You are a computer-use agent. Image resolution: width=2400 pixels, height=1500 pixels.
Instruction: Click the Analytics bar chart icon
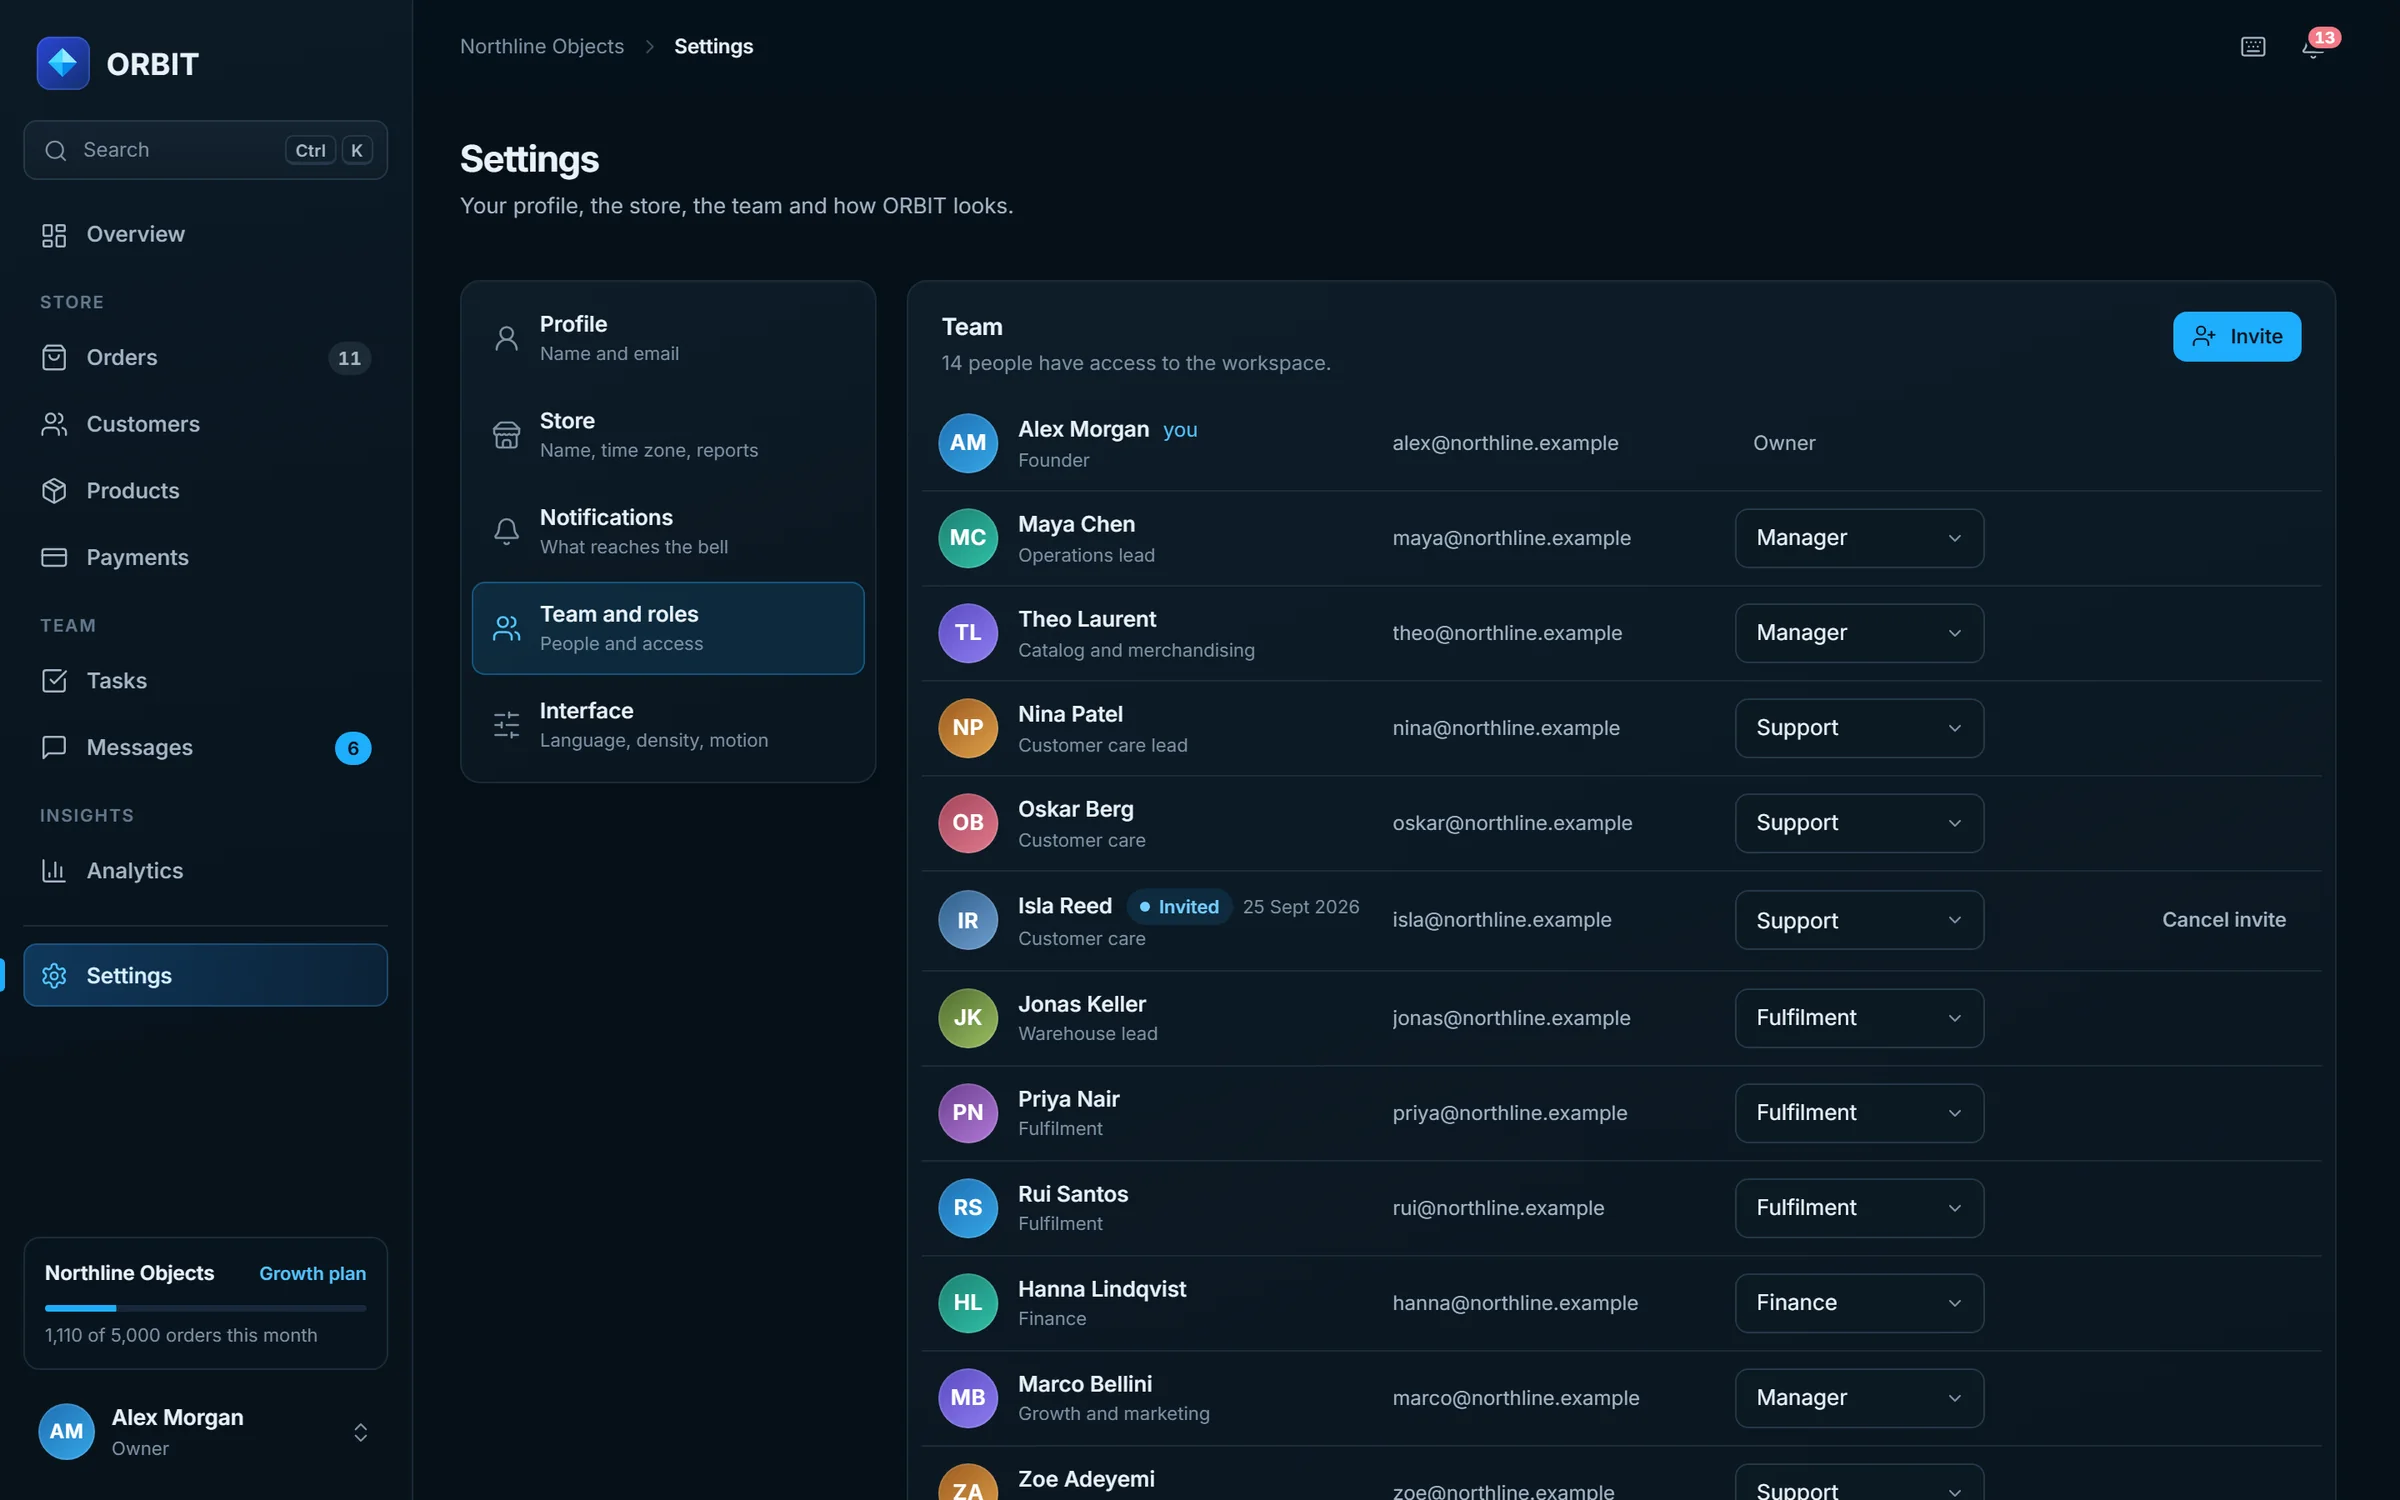pyautogui.click(x=54, y=871)
